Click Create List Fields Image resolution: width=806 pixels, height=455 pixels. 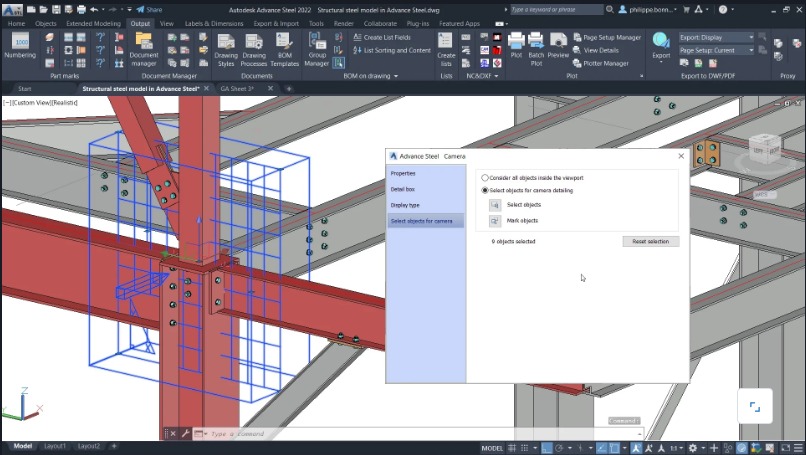pyautogui.click(x=382, y=37)
